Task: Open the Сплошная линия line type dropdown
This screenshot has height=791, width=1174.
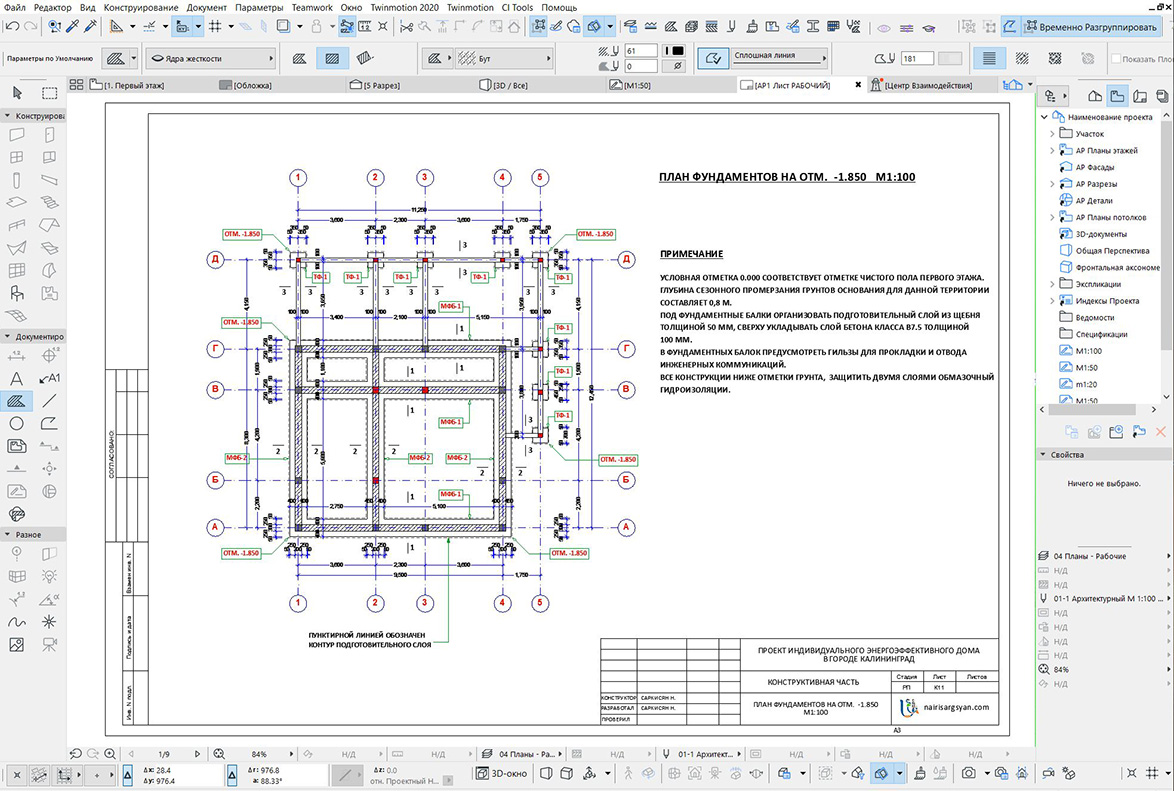Action: click(x=779, y=58)
